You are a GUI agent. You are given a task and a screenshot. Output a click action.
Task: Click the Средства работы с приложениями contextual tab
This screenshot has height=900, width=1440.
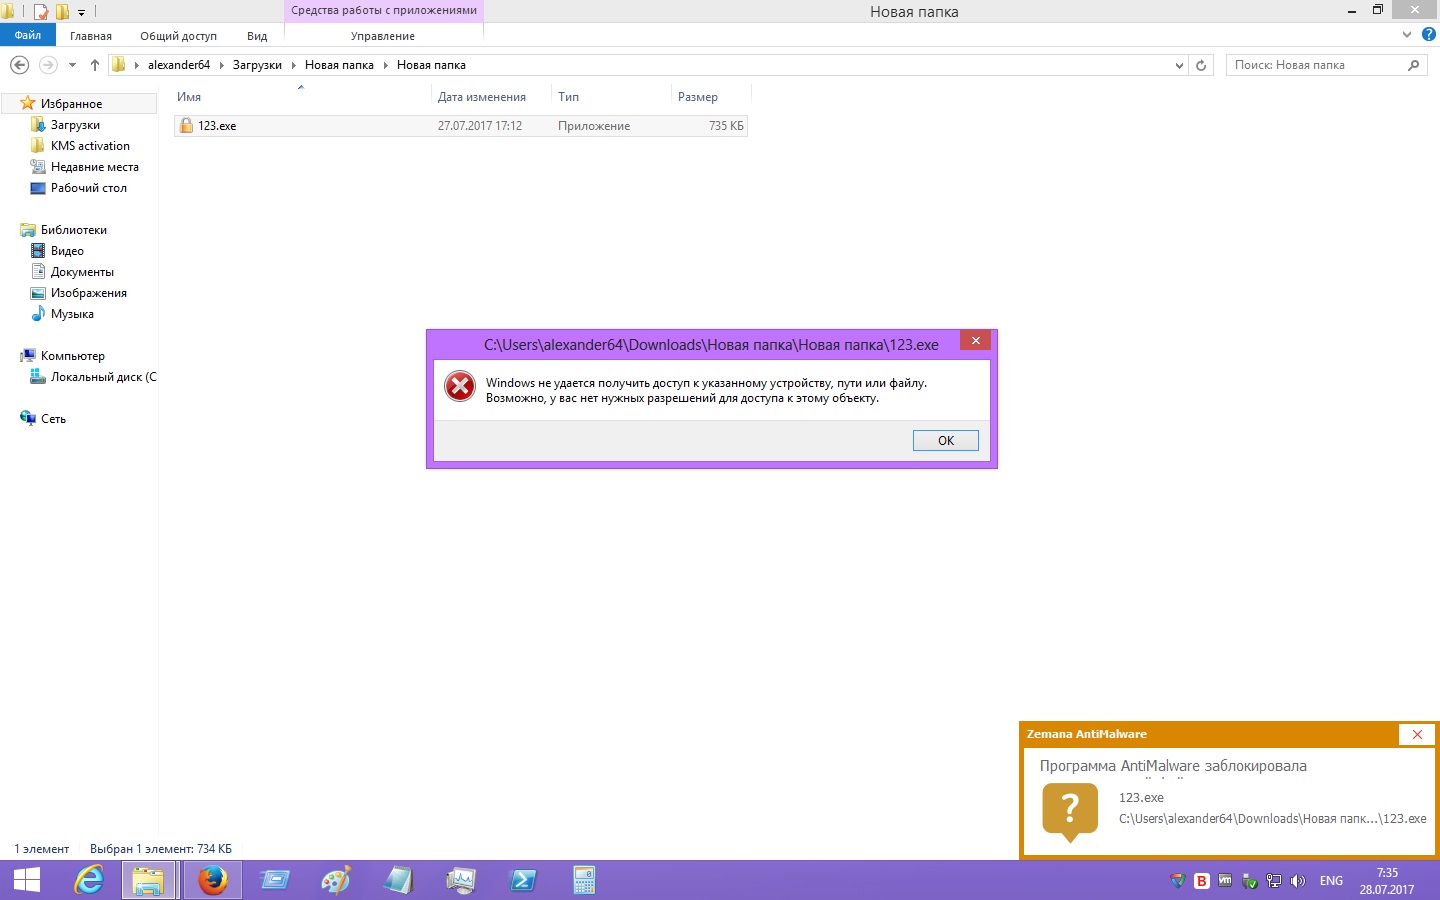384,10
